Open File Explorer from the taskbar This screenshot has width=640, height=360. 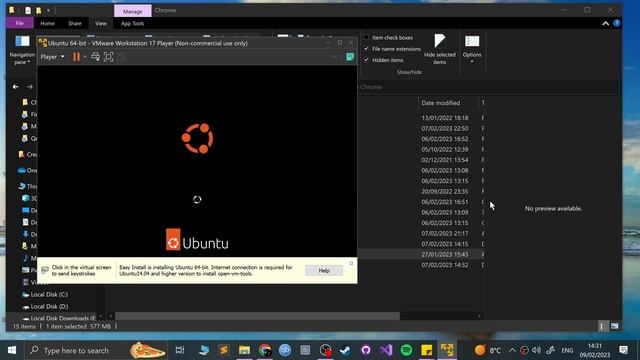point(244,350)
